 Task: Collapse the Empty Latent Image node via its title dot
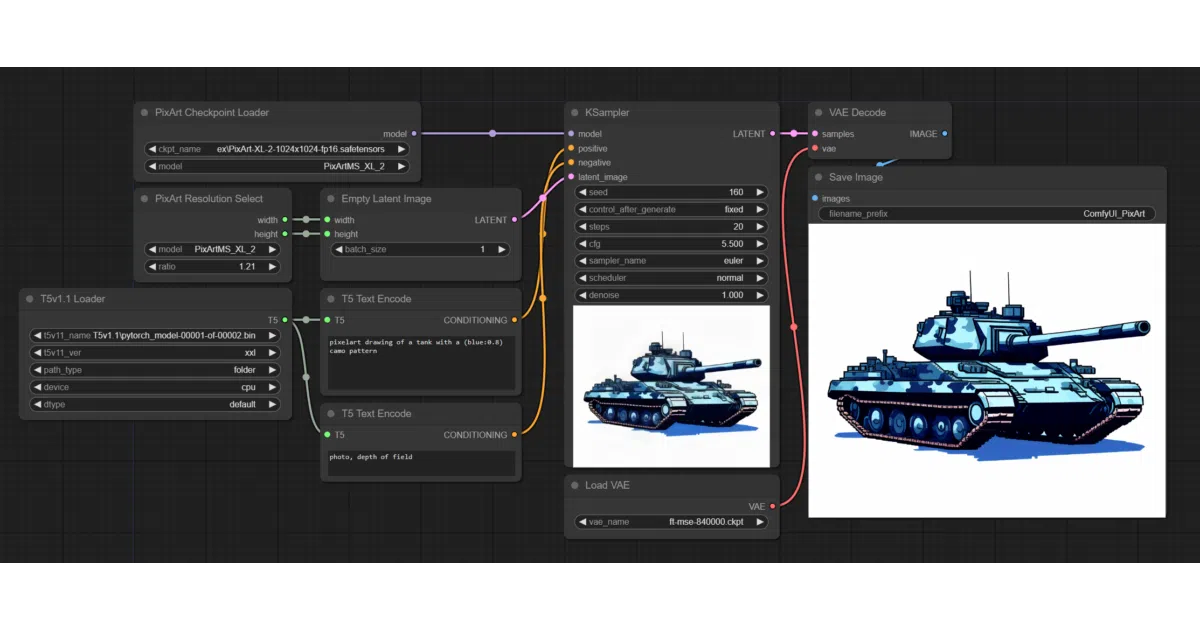click(331, 199)
